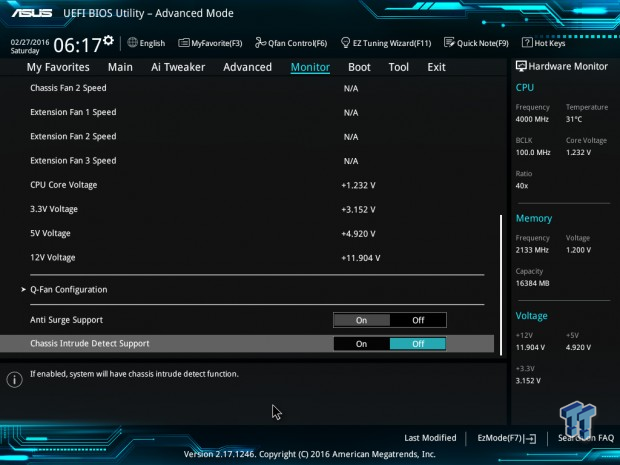Click the +1.232 V core voltage value

point(358,185)
